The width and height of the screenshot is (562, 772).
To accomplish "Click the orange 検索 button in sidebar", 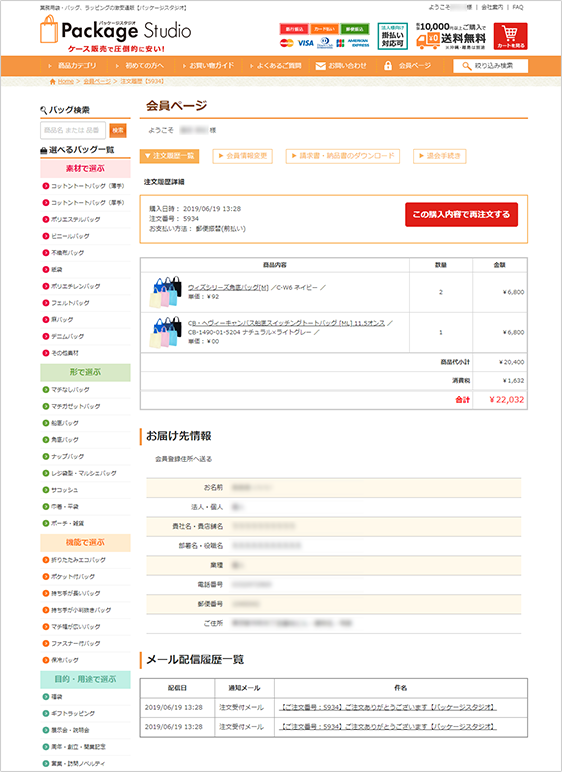I will (118, 130).
